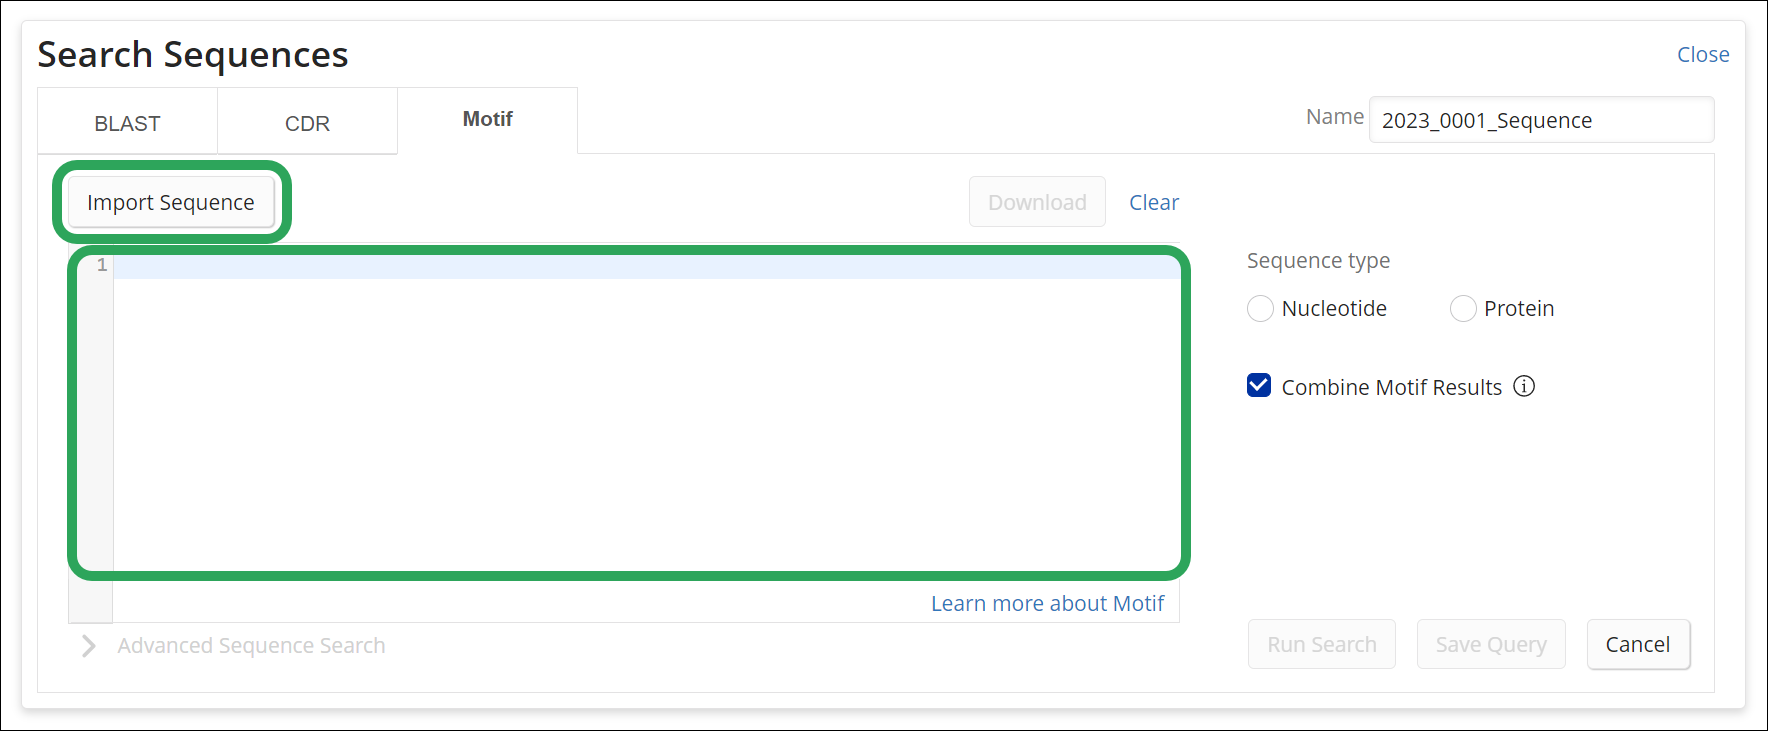The height and width of the screenshot is (731, 1768).
Task: Open the CDR tab
Action: pyautogui.click(x=307, y=123)
